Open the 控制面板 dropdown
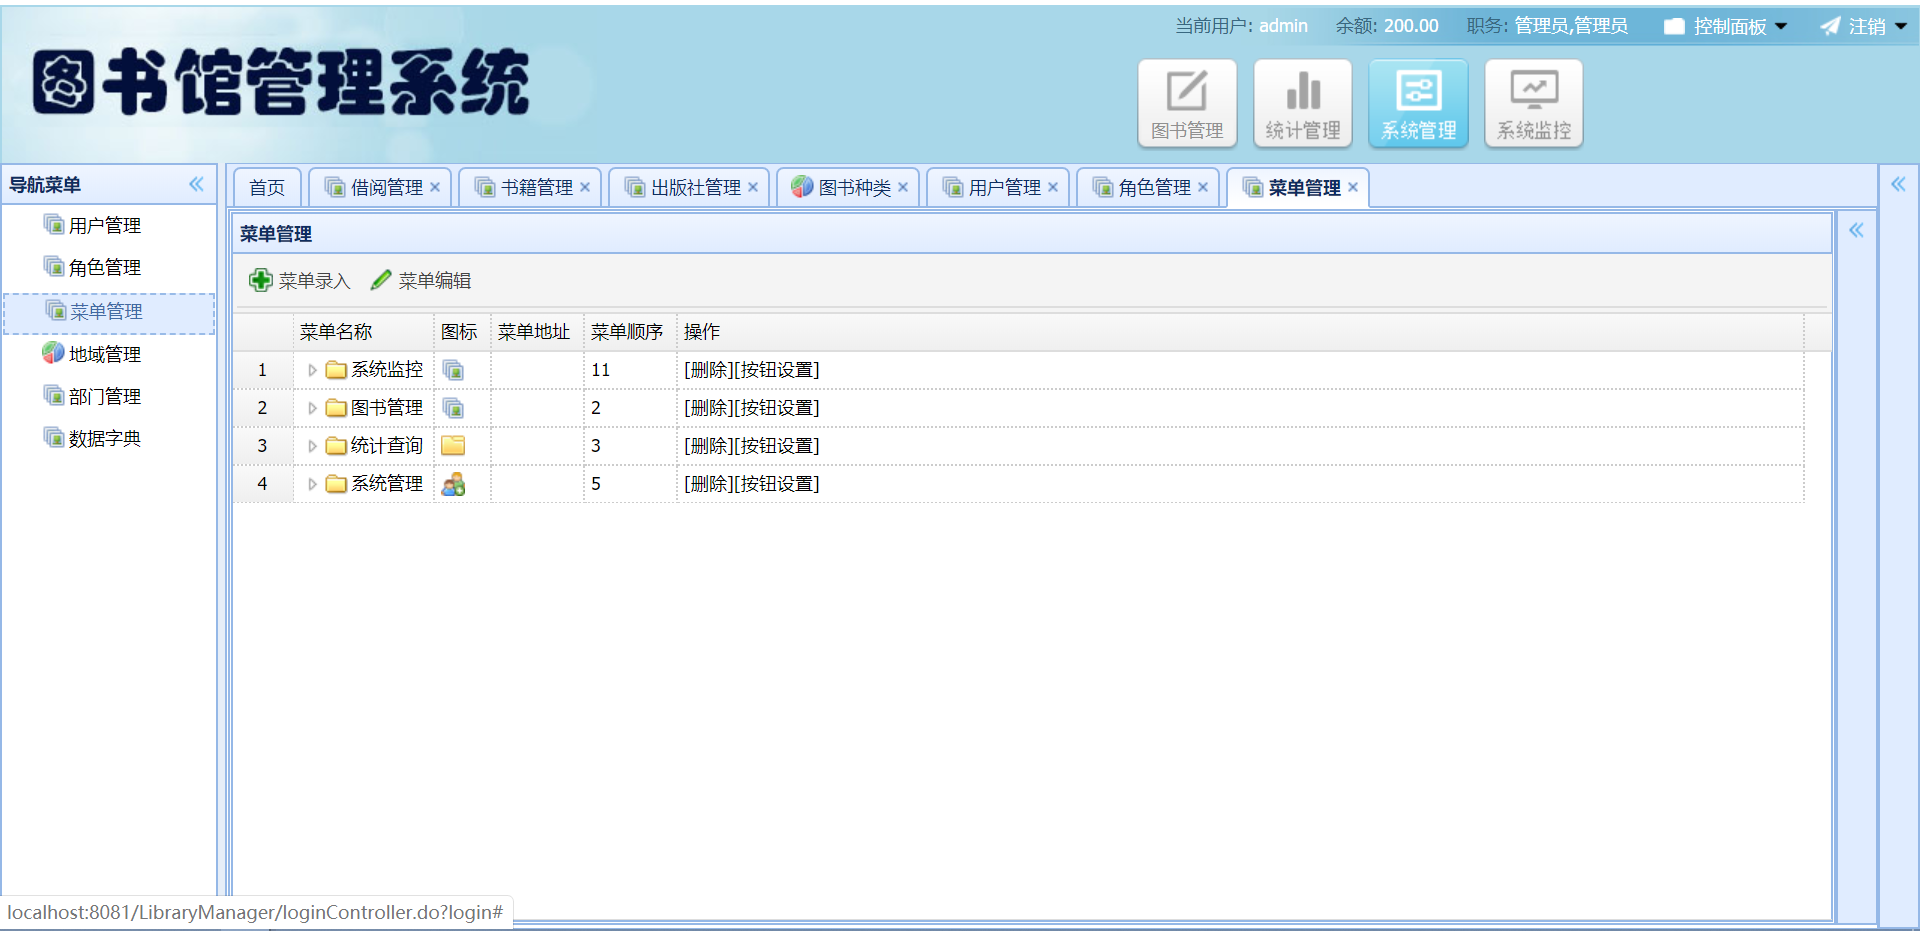Image resolution: width=1920 pixels, height=931 pixels. [1726, 26]
